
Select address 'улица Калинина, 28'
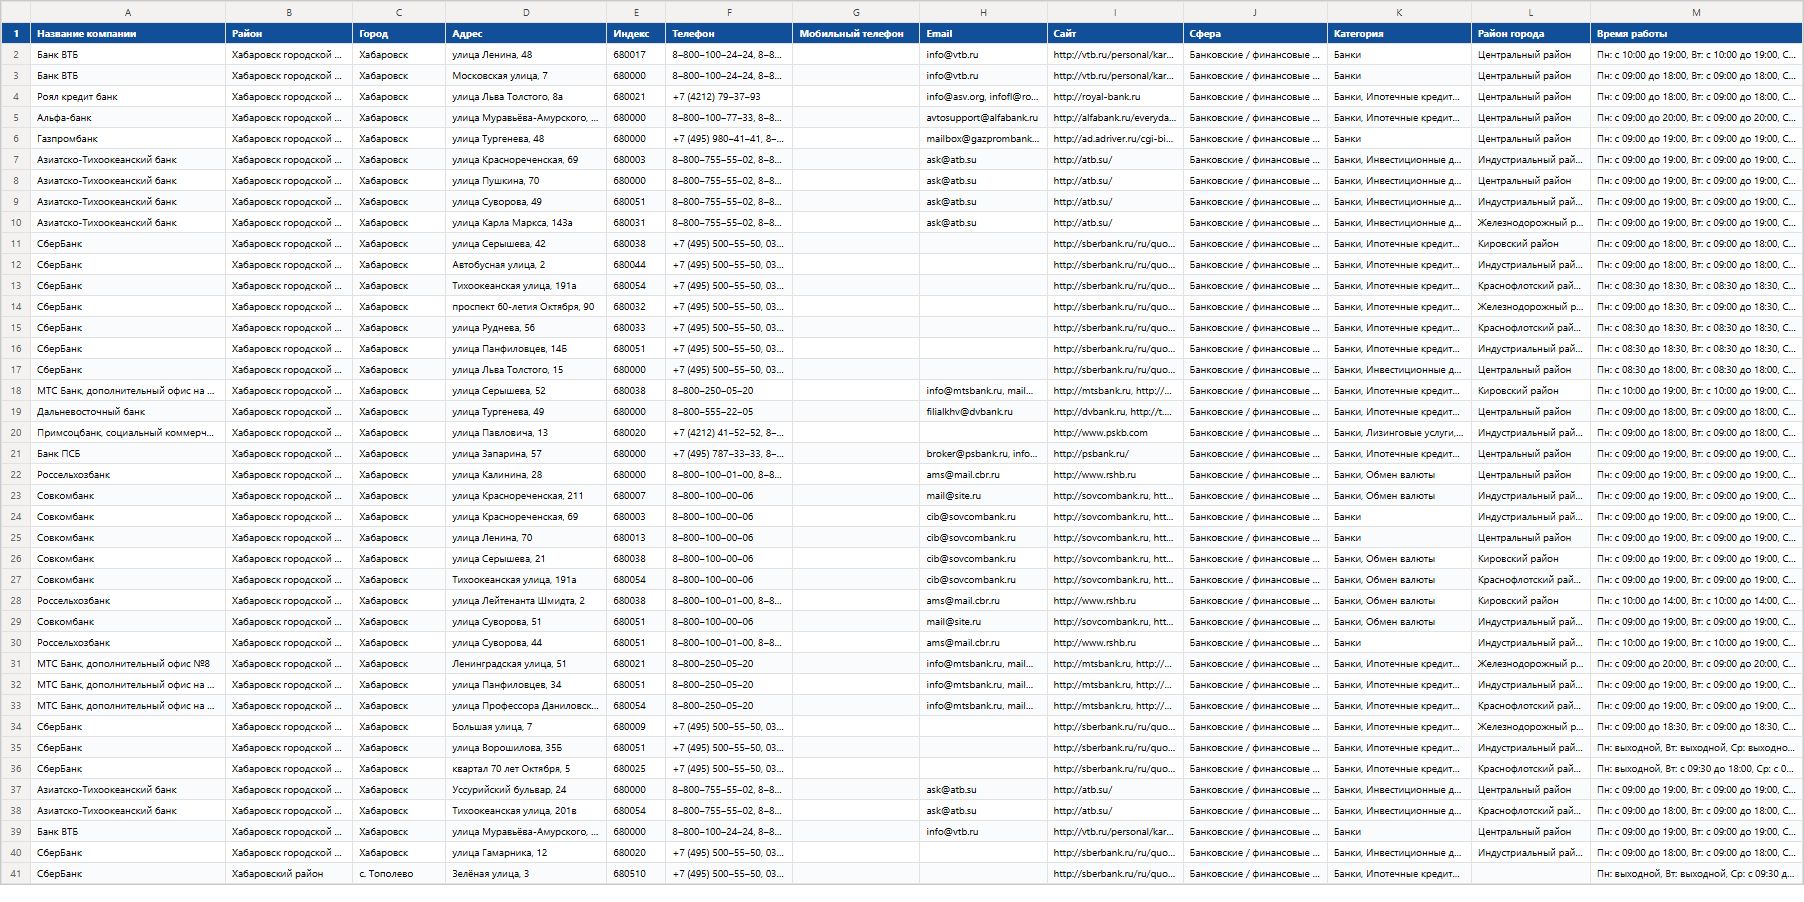526,475
